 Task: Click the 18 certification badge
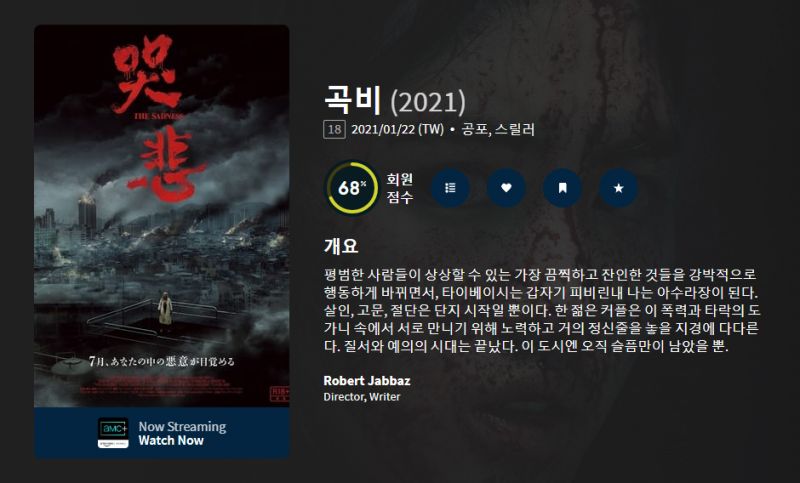334,130
